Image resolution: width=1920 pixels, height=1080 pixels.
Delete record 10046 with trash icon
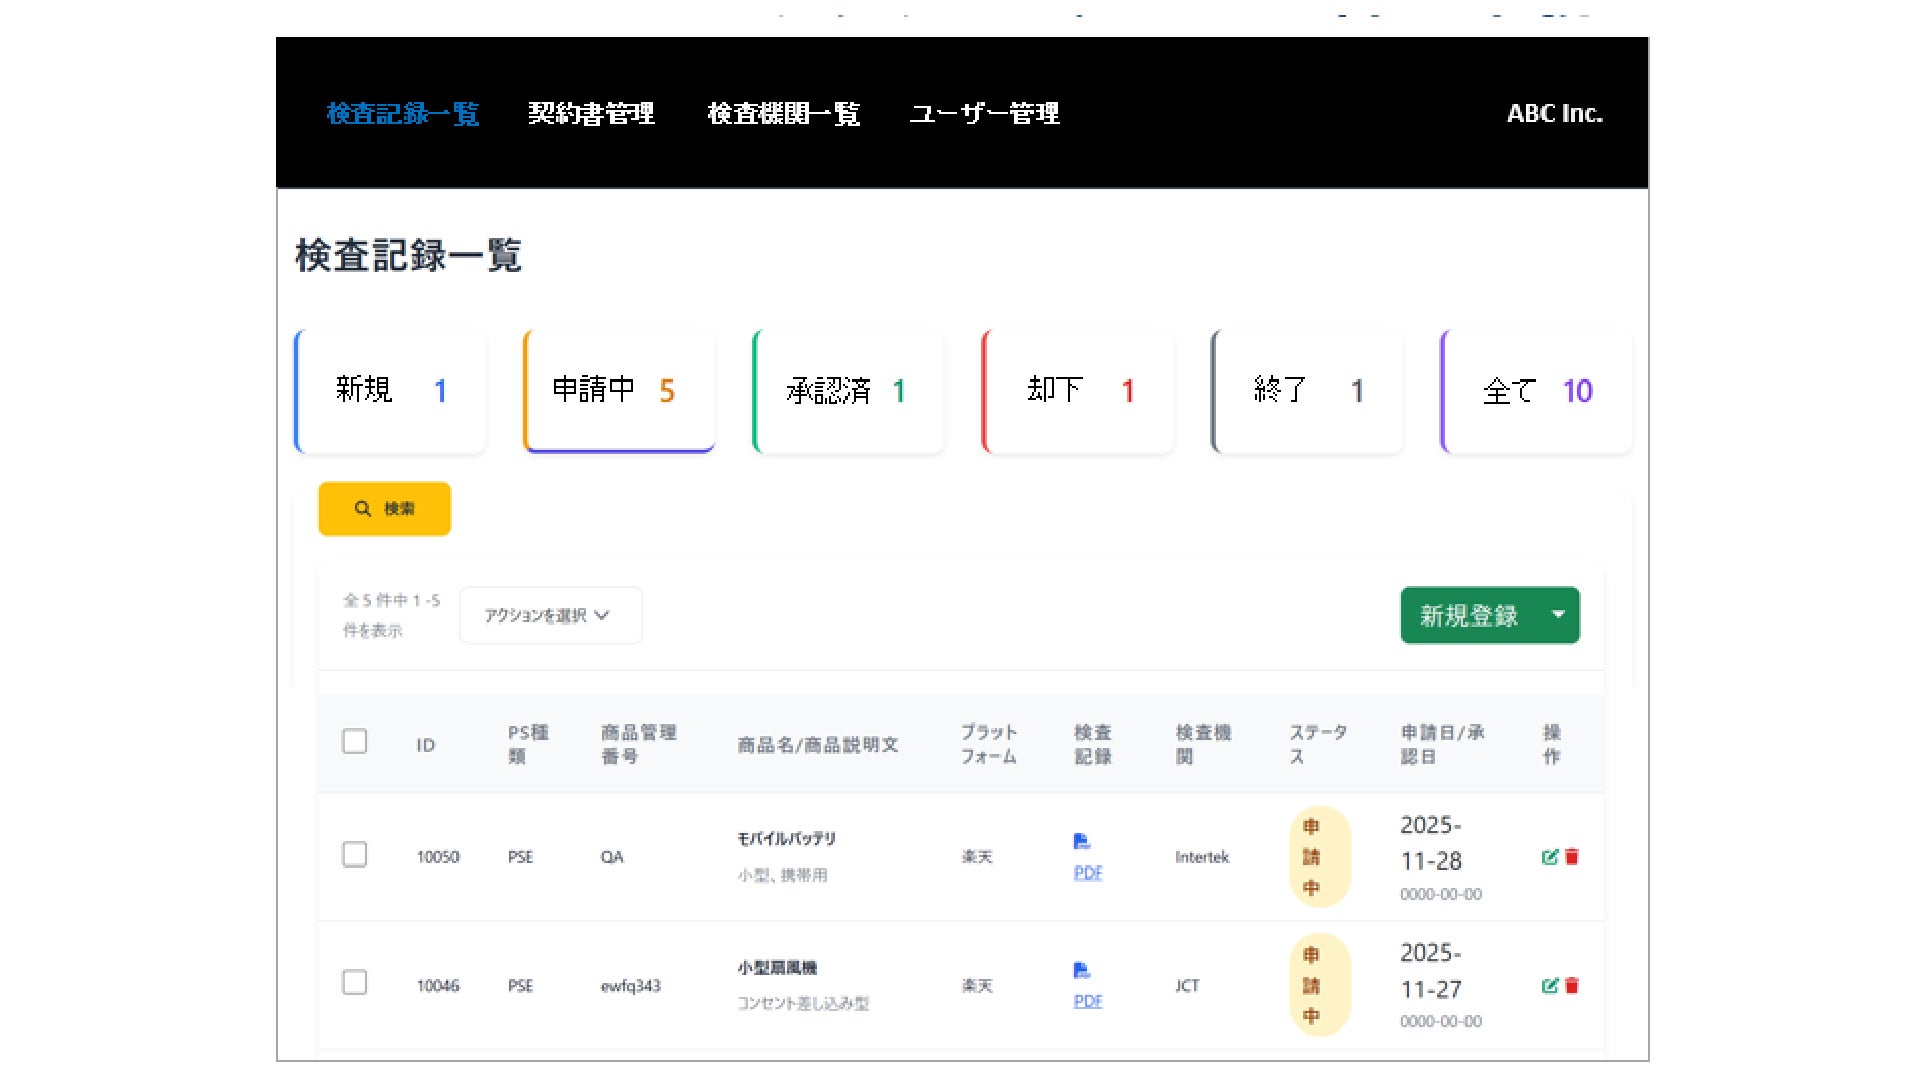pyautogui.click(x=1572, y=986)
